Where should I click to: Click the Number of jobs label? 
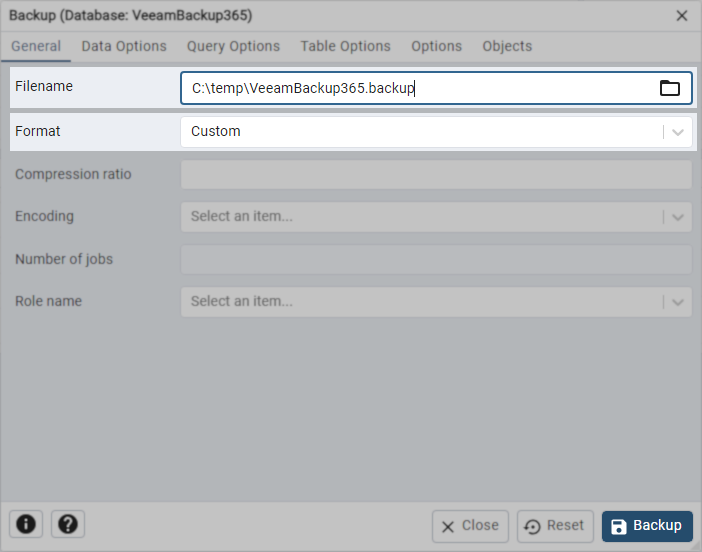[x=64, y=259]
